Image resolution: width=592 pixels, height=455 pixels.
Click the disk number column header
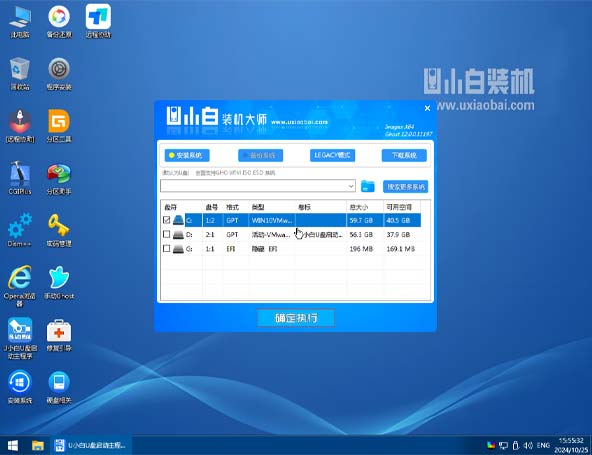point(213,207)
